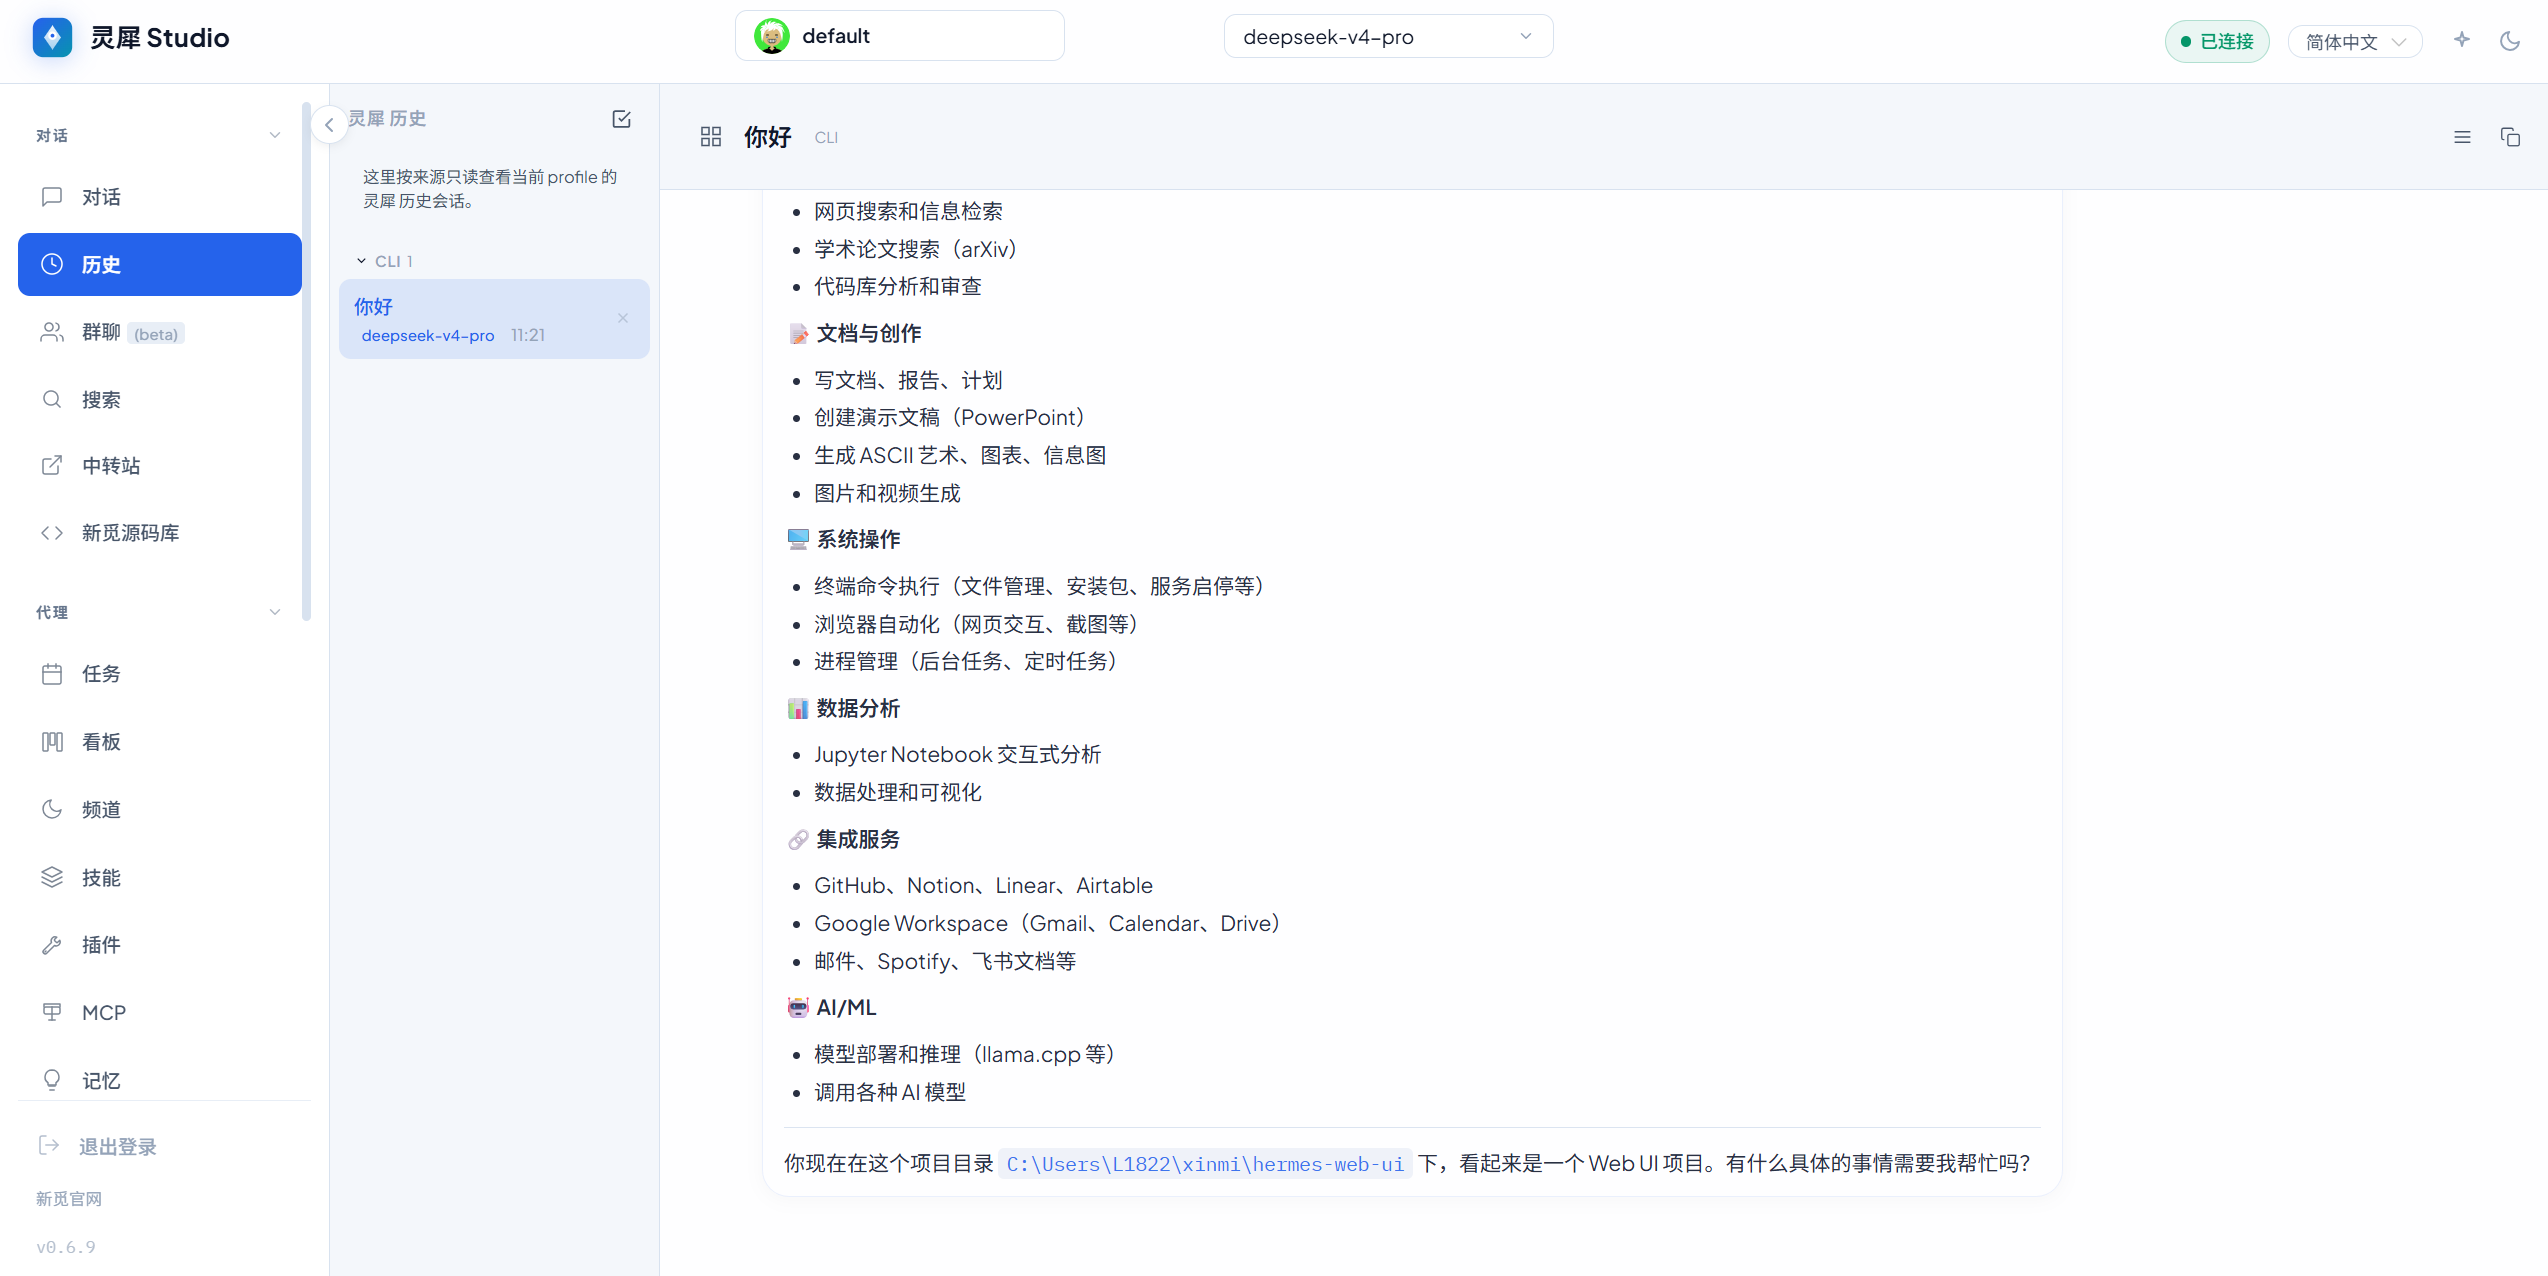This screenshot has height=1276, width=2548.
Task: Click the copy conversation icon
Action: coord(2510,137)
